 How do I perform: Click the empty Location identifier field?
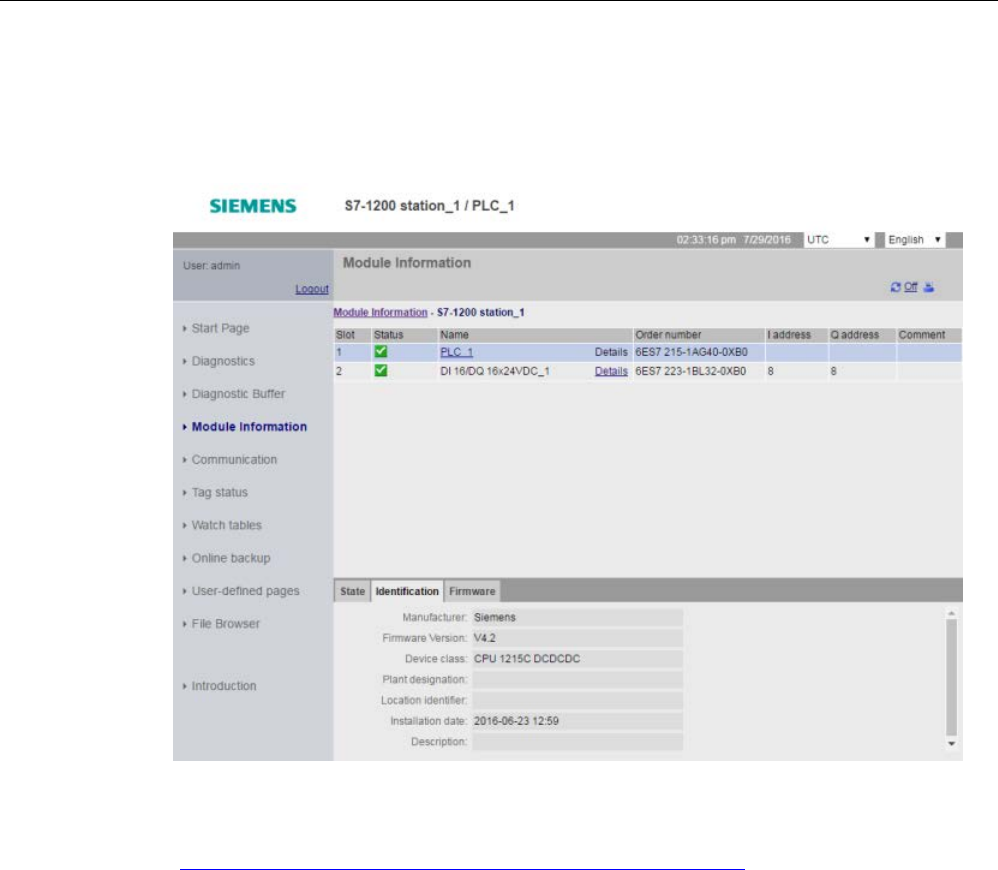(577, 700)
